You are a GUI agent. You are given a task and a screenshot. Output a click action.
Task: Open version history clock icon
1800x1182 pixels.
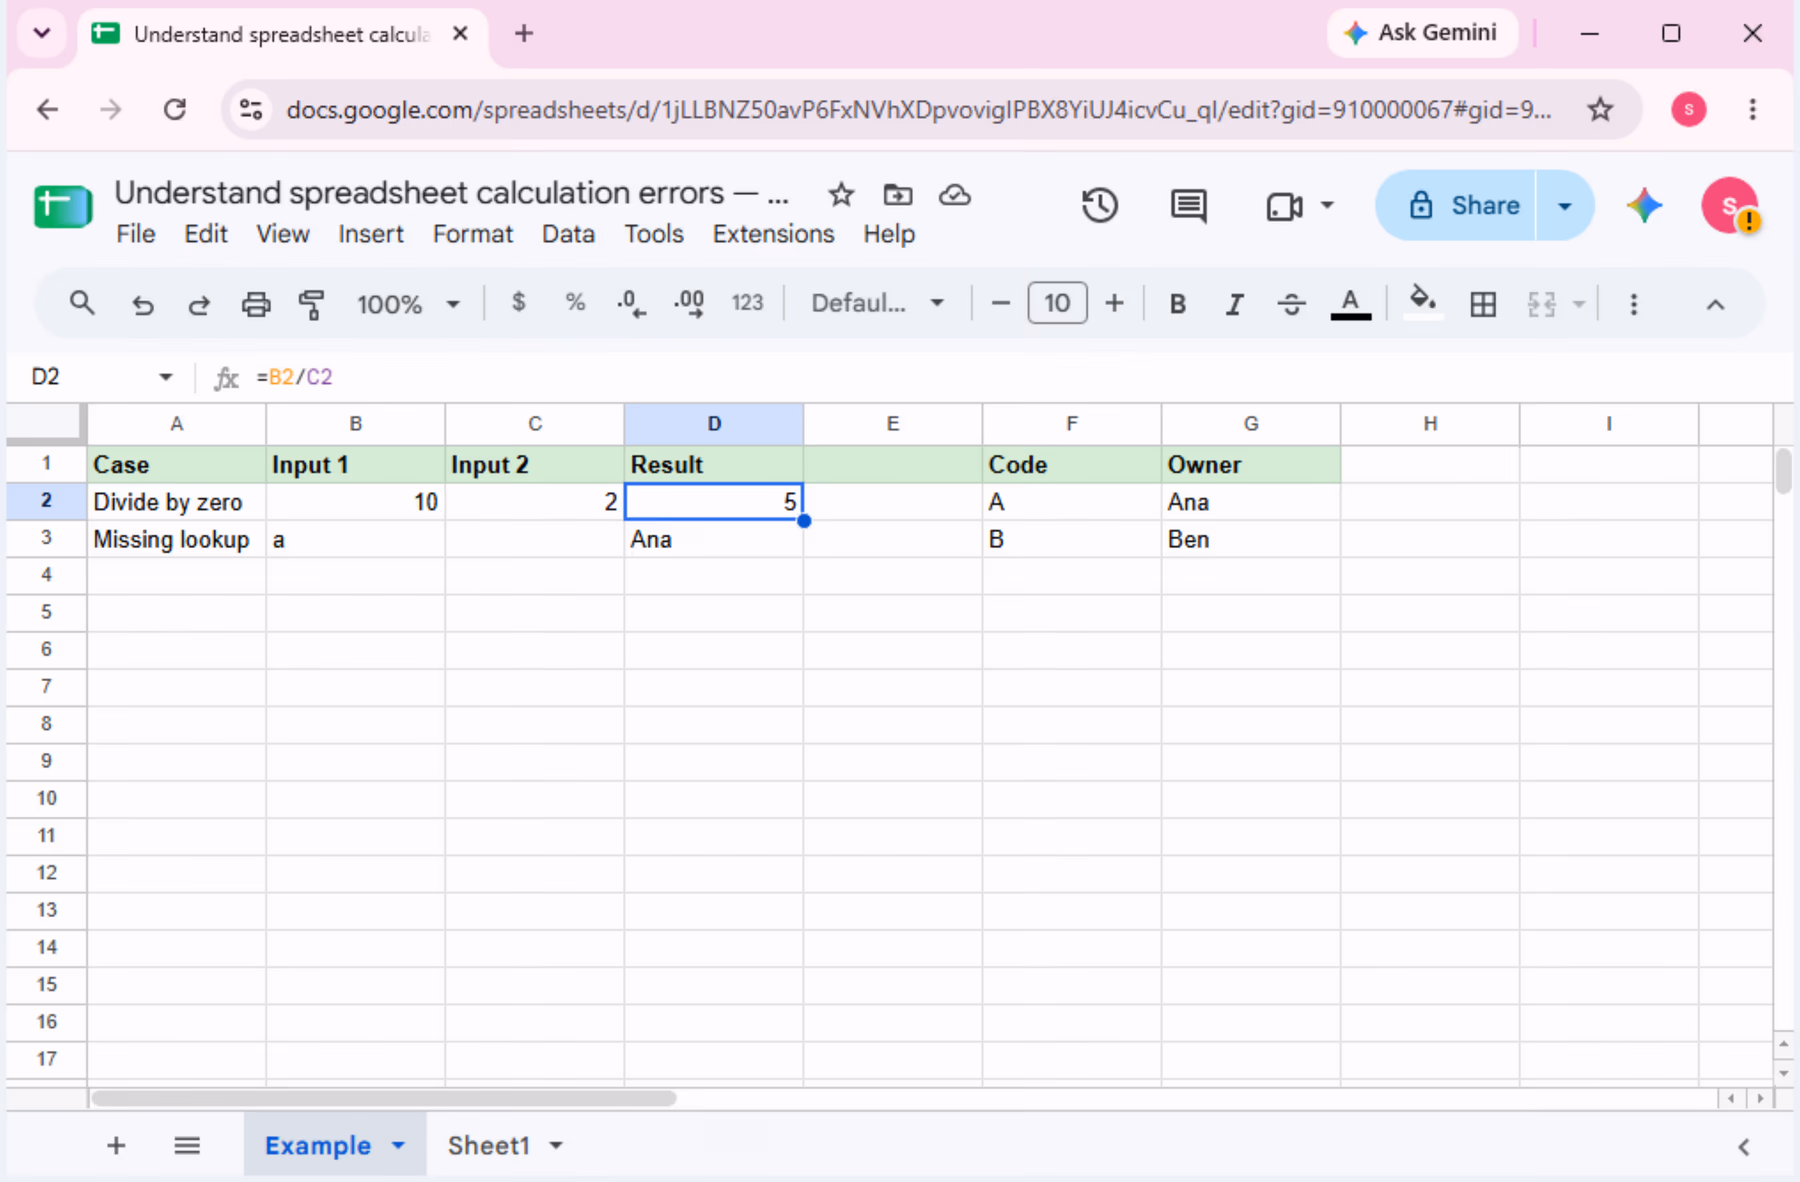(1100, 206)
